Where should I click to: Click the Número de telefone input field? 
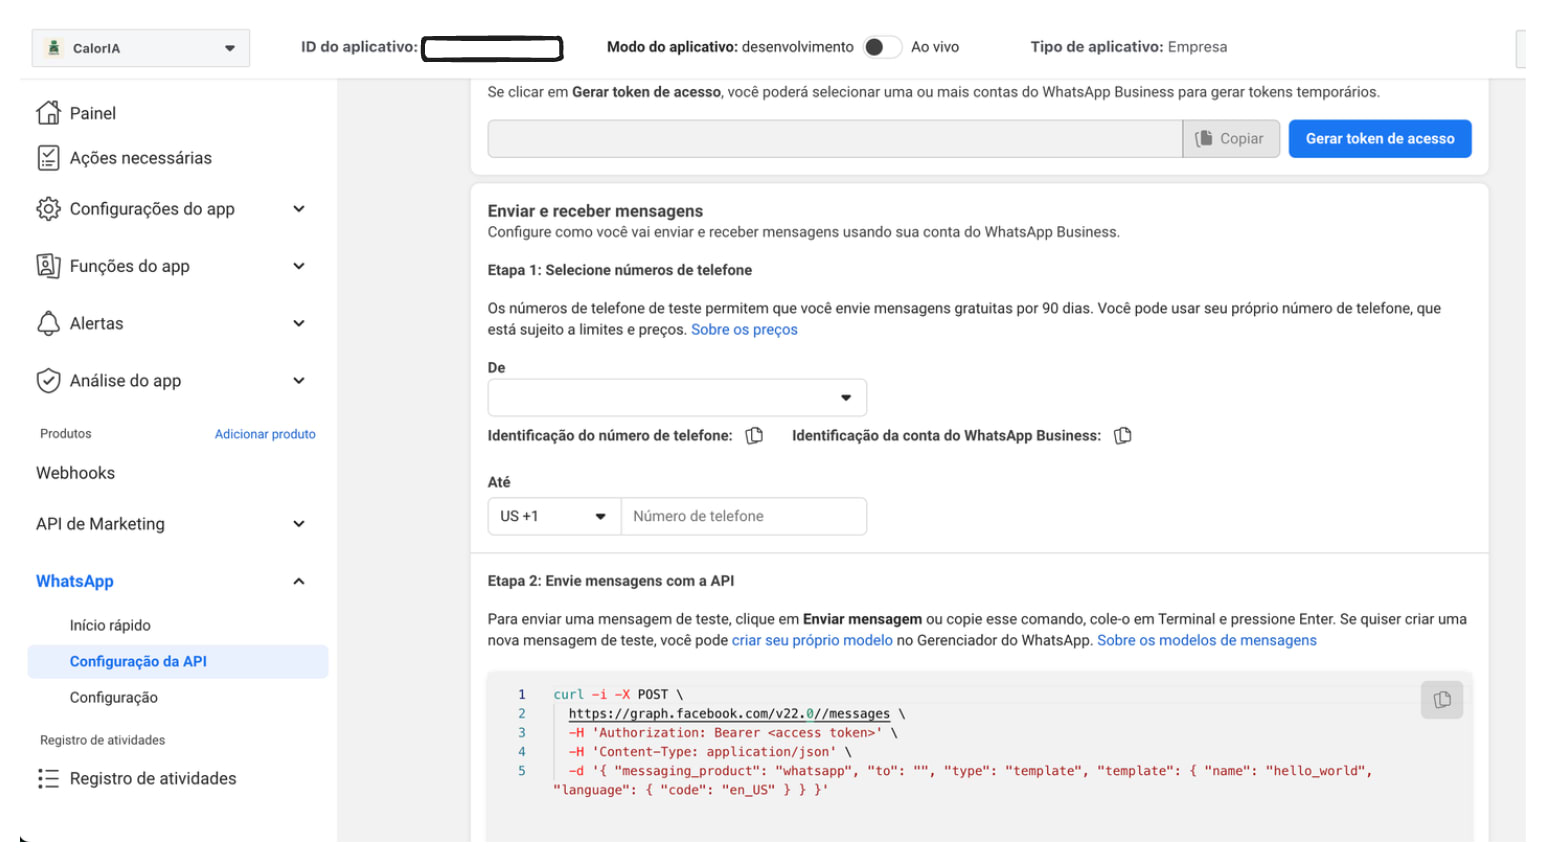(x=744, y=516)
